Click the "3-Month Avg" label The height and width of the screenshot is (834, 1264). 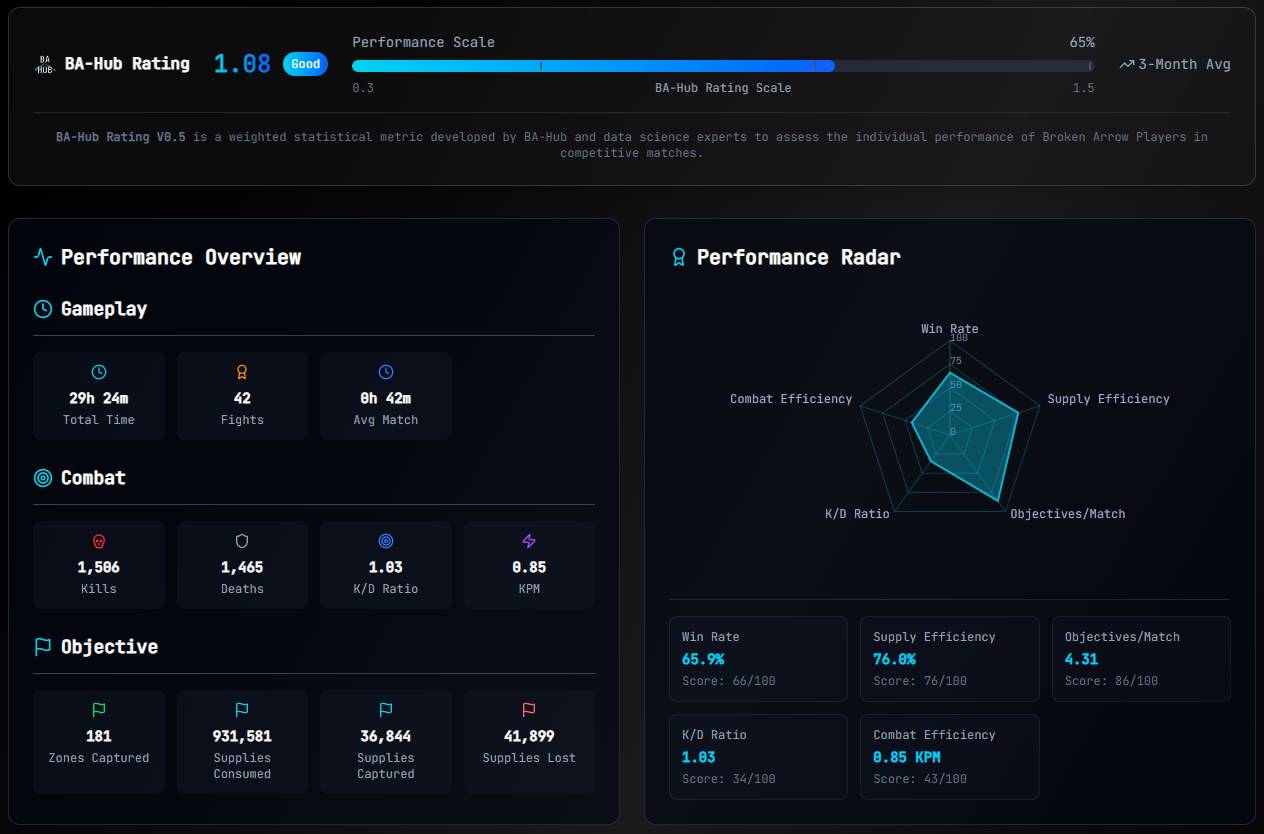pos(1184,64)
